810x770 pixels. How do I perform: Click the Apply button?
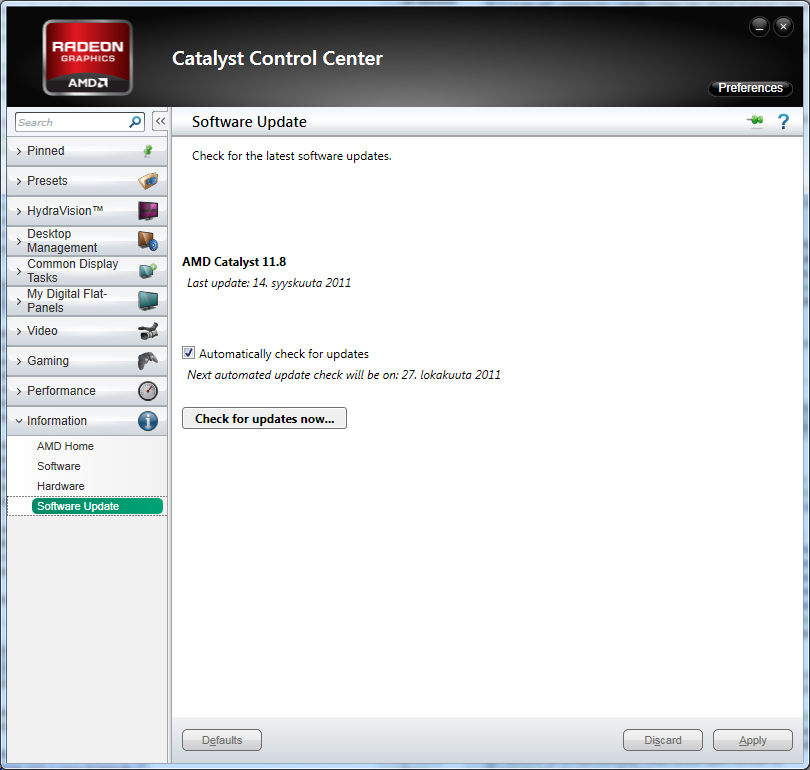click(x=753, y=740)
